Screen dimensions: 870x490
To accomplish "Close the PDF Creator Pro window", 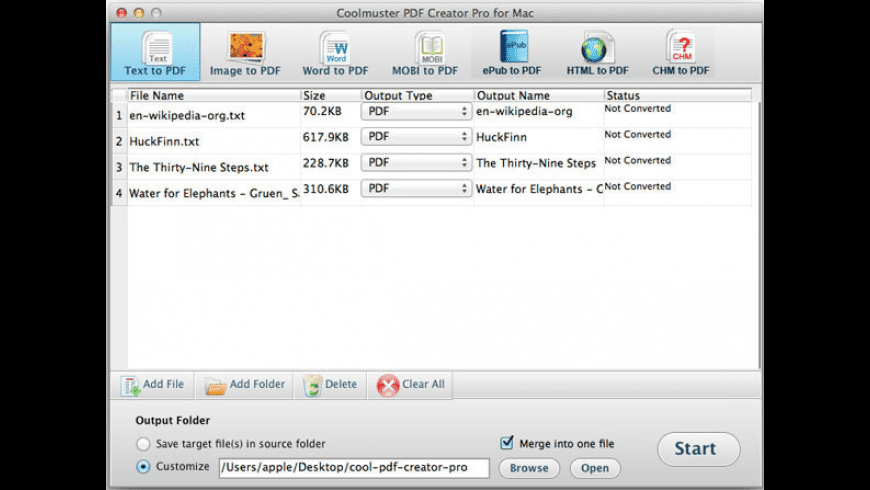I will point(122,12).
